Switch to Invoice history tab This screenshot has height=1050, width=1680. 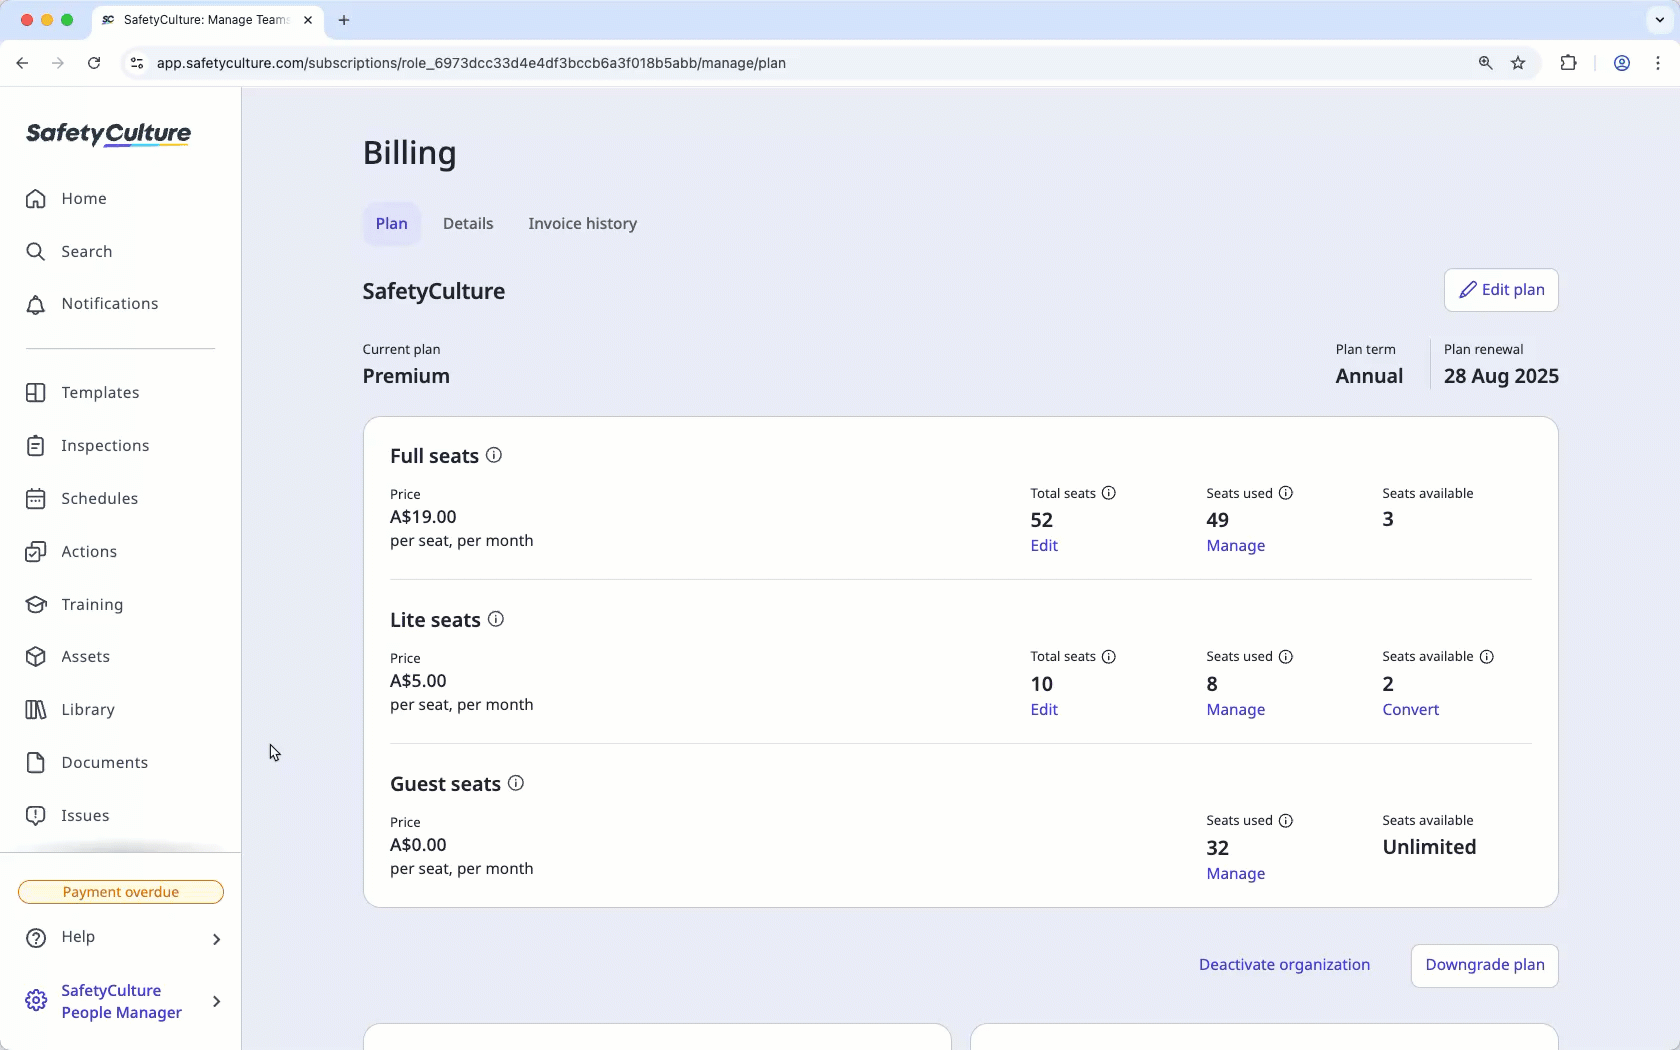point(583,224)
